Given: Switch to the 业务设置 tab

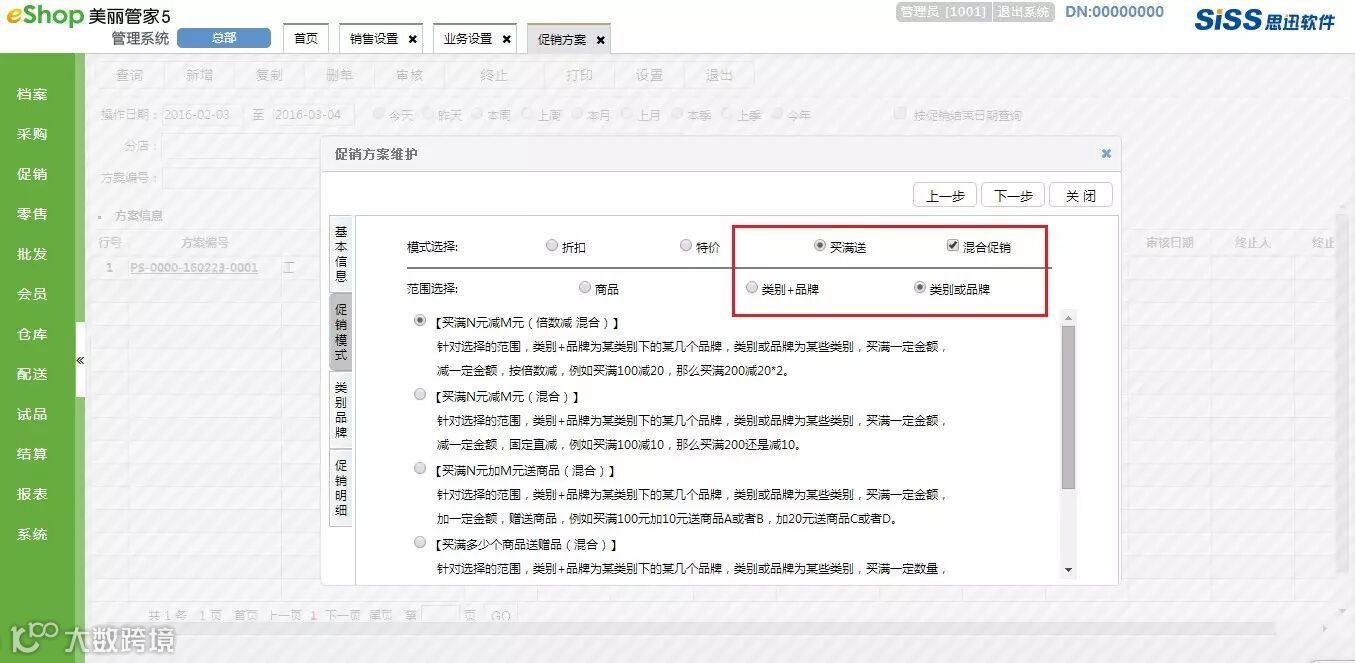Looking at the screenshot, I should click(x=468, y=39).
